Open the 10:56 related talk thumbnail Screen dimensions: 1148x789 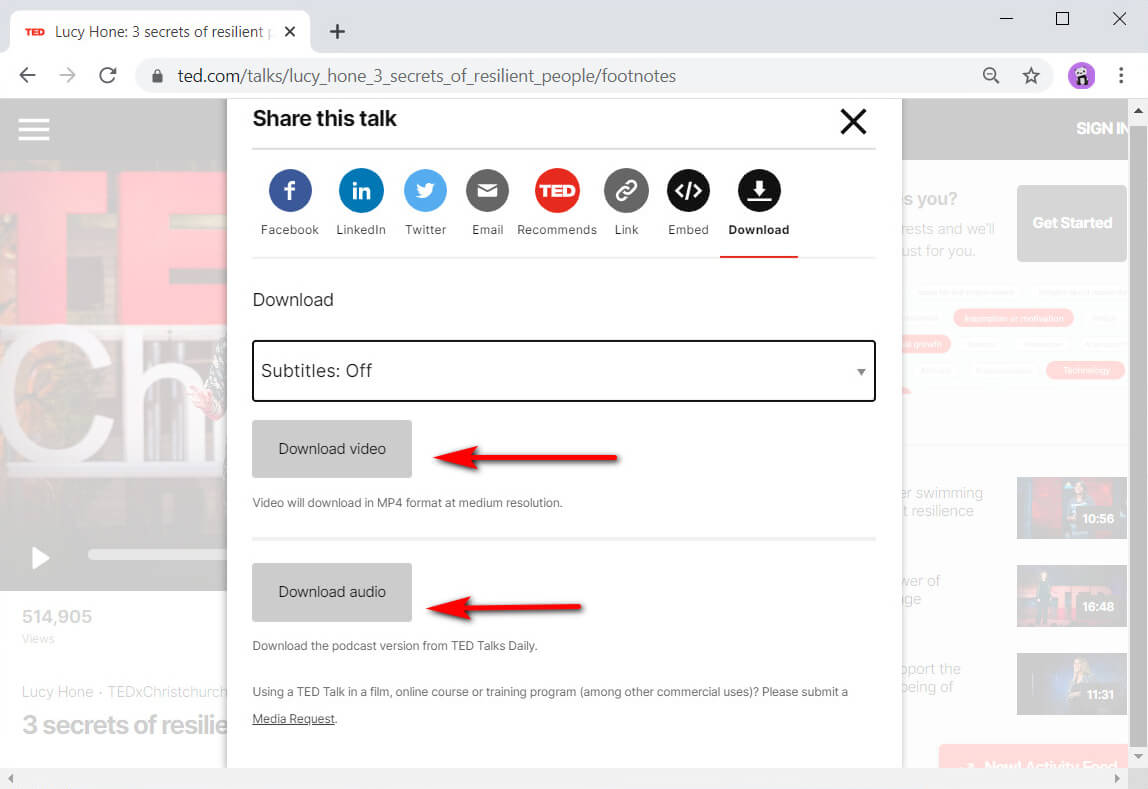tap(1072, 508)
